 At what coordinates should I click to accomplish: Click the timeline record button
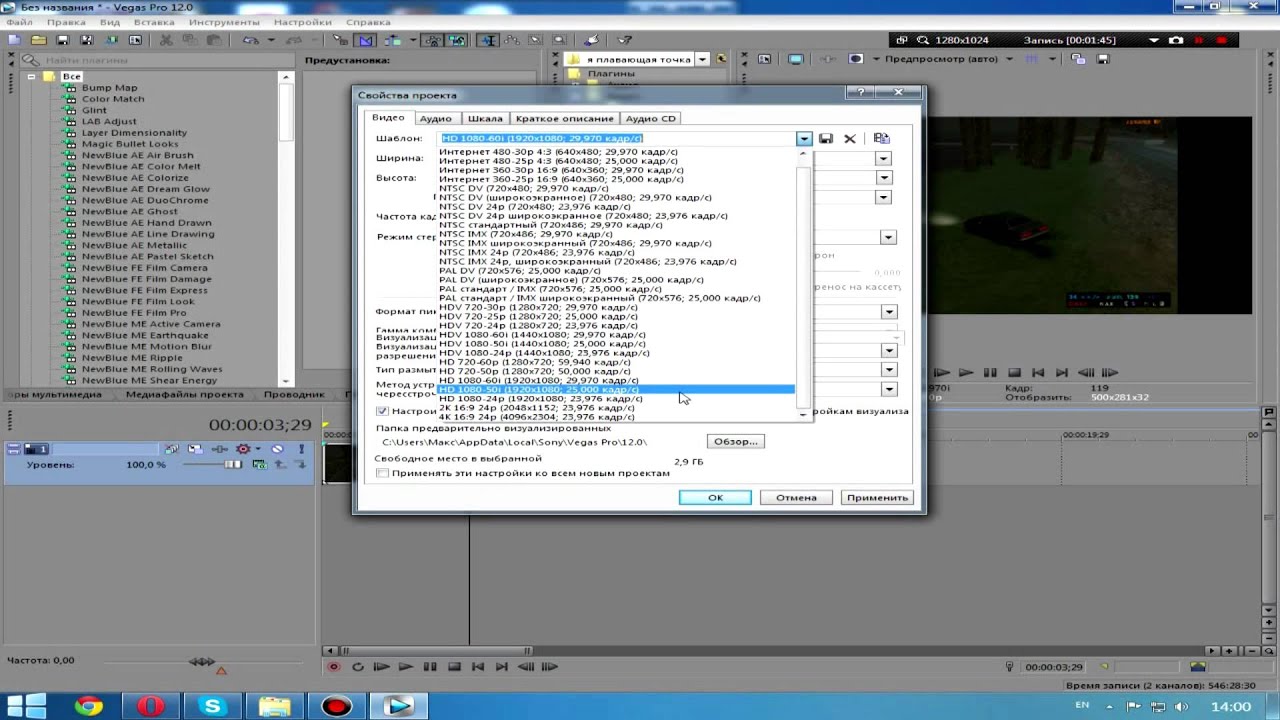pos(334,667)
